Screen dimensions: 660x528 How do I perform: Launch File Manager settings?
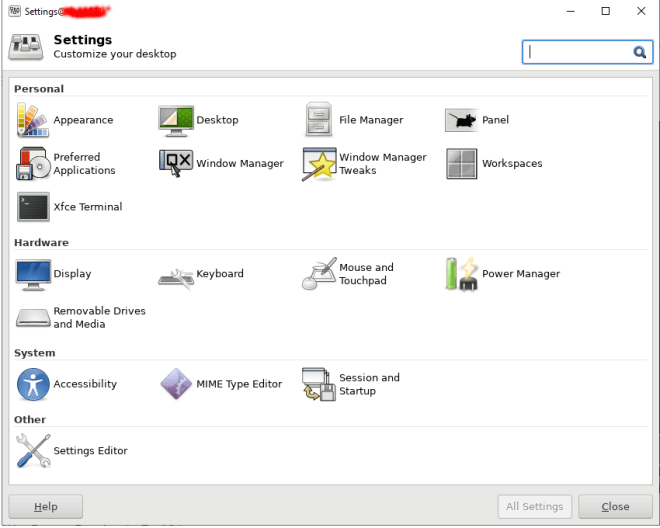[319, 120]
